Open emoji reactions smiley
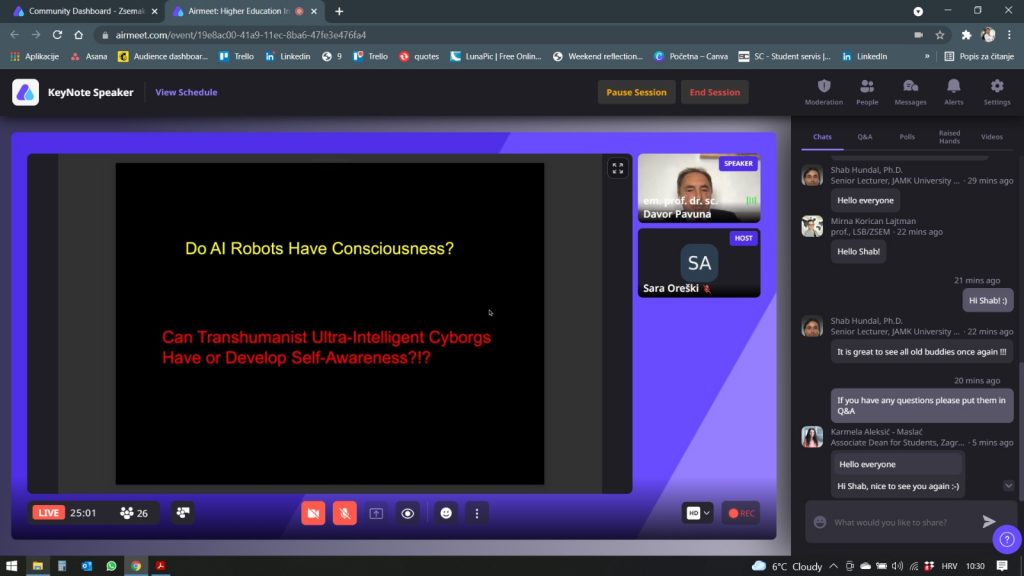 446,513
